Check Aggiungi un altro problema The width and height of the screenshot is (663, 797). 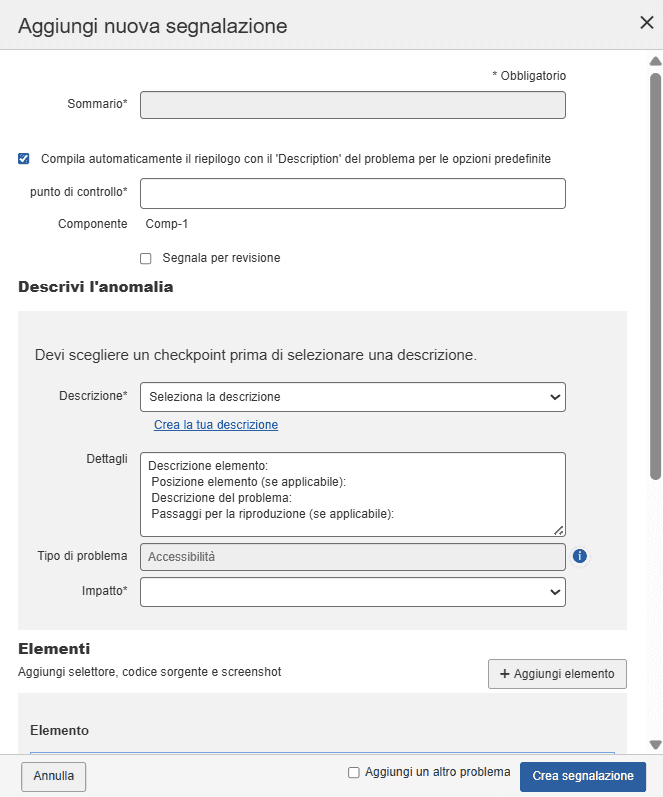[353, 772]
